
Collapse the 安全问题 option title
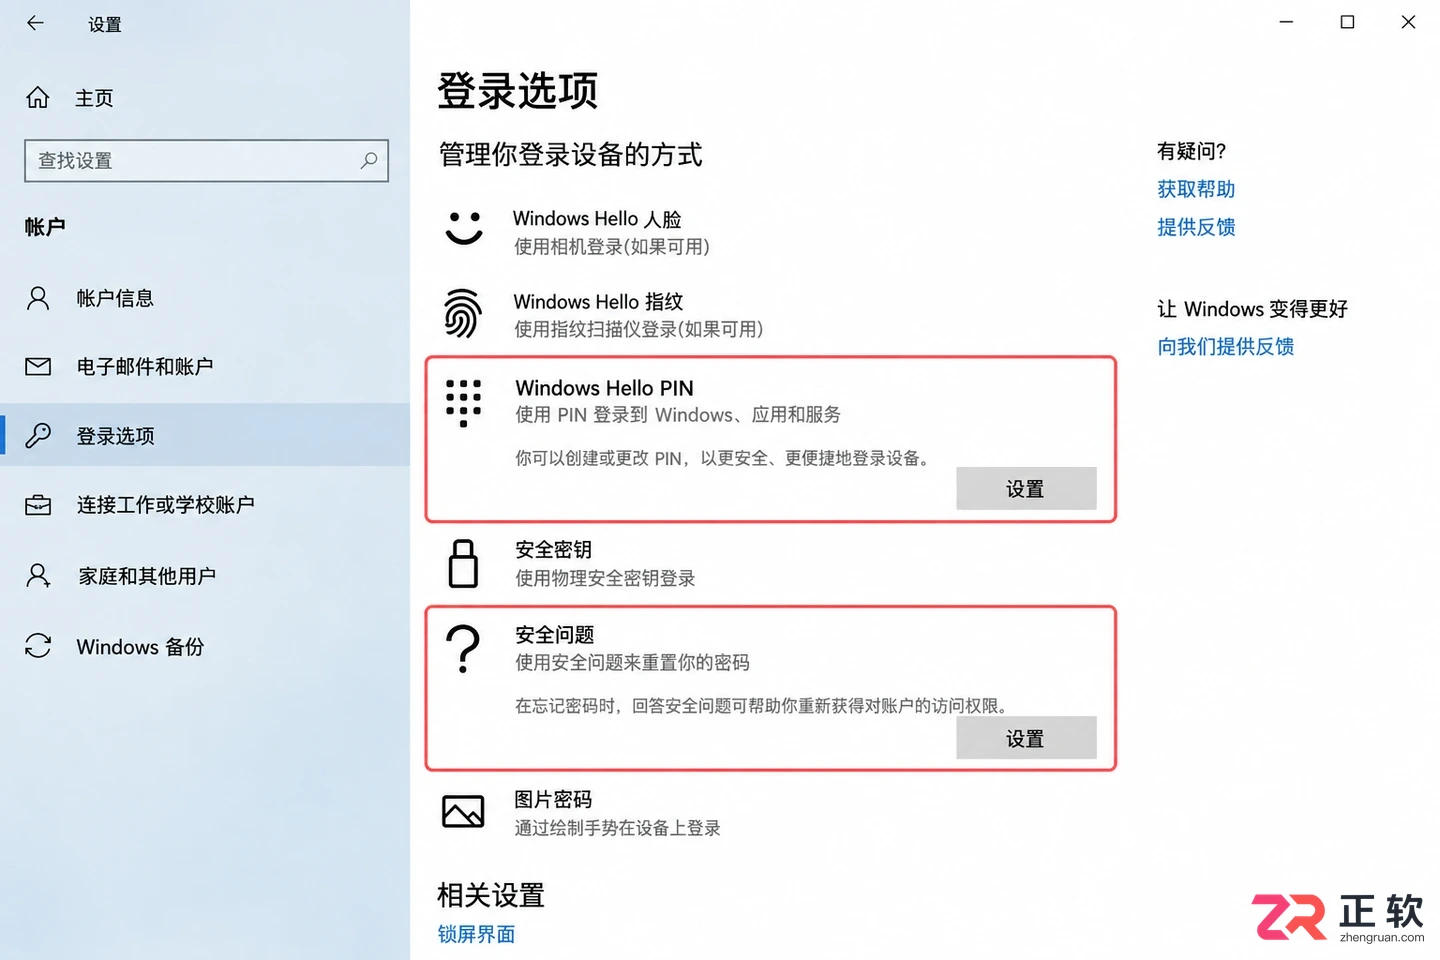(x=555, y=635)
